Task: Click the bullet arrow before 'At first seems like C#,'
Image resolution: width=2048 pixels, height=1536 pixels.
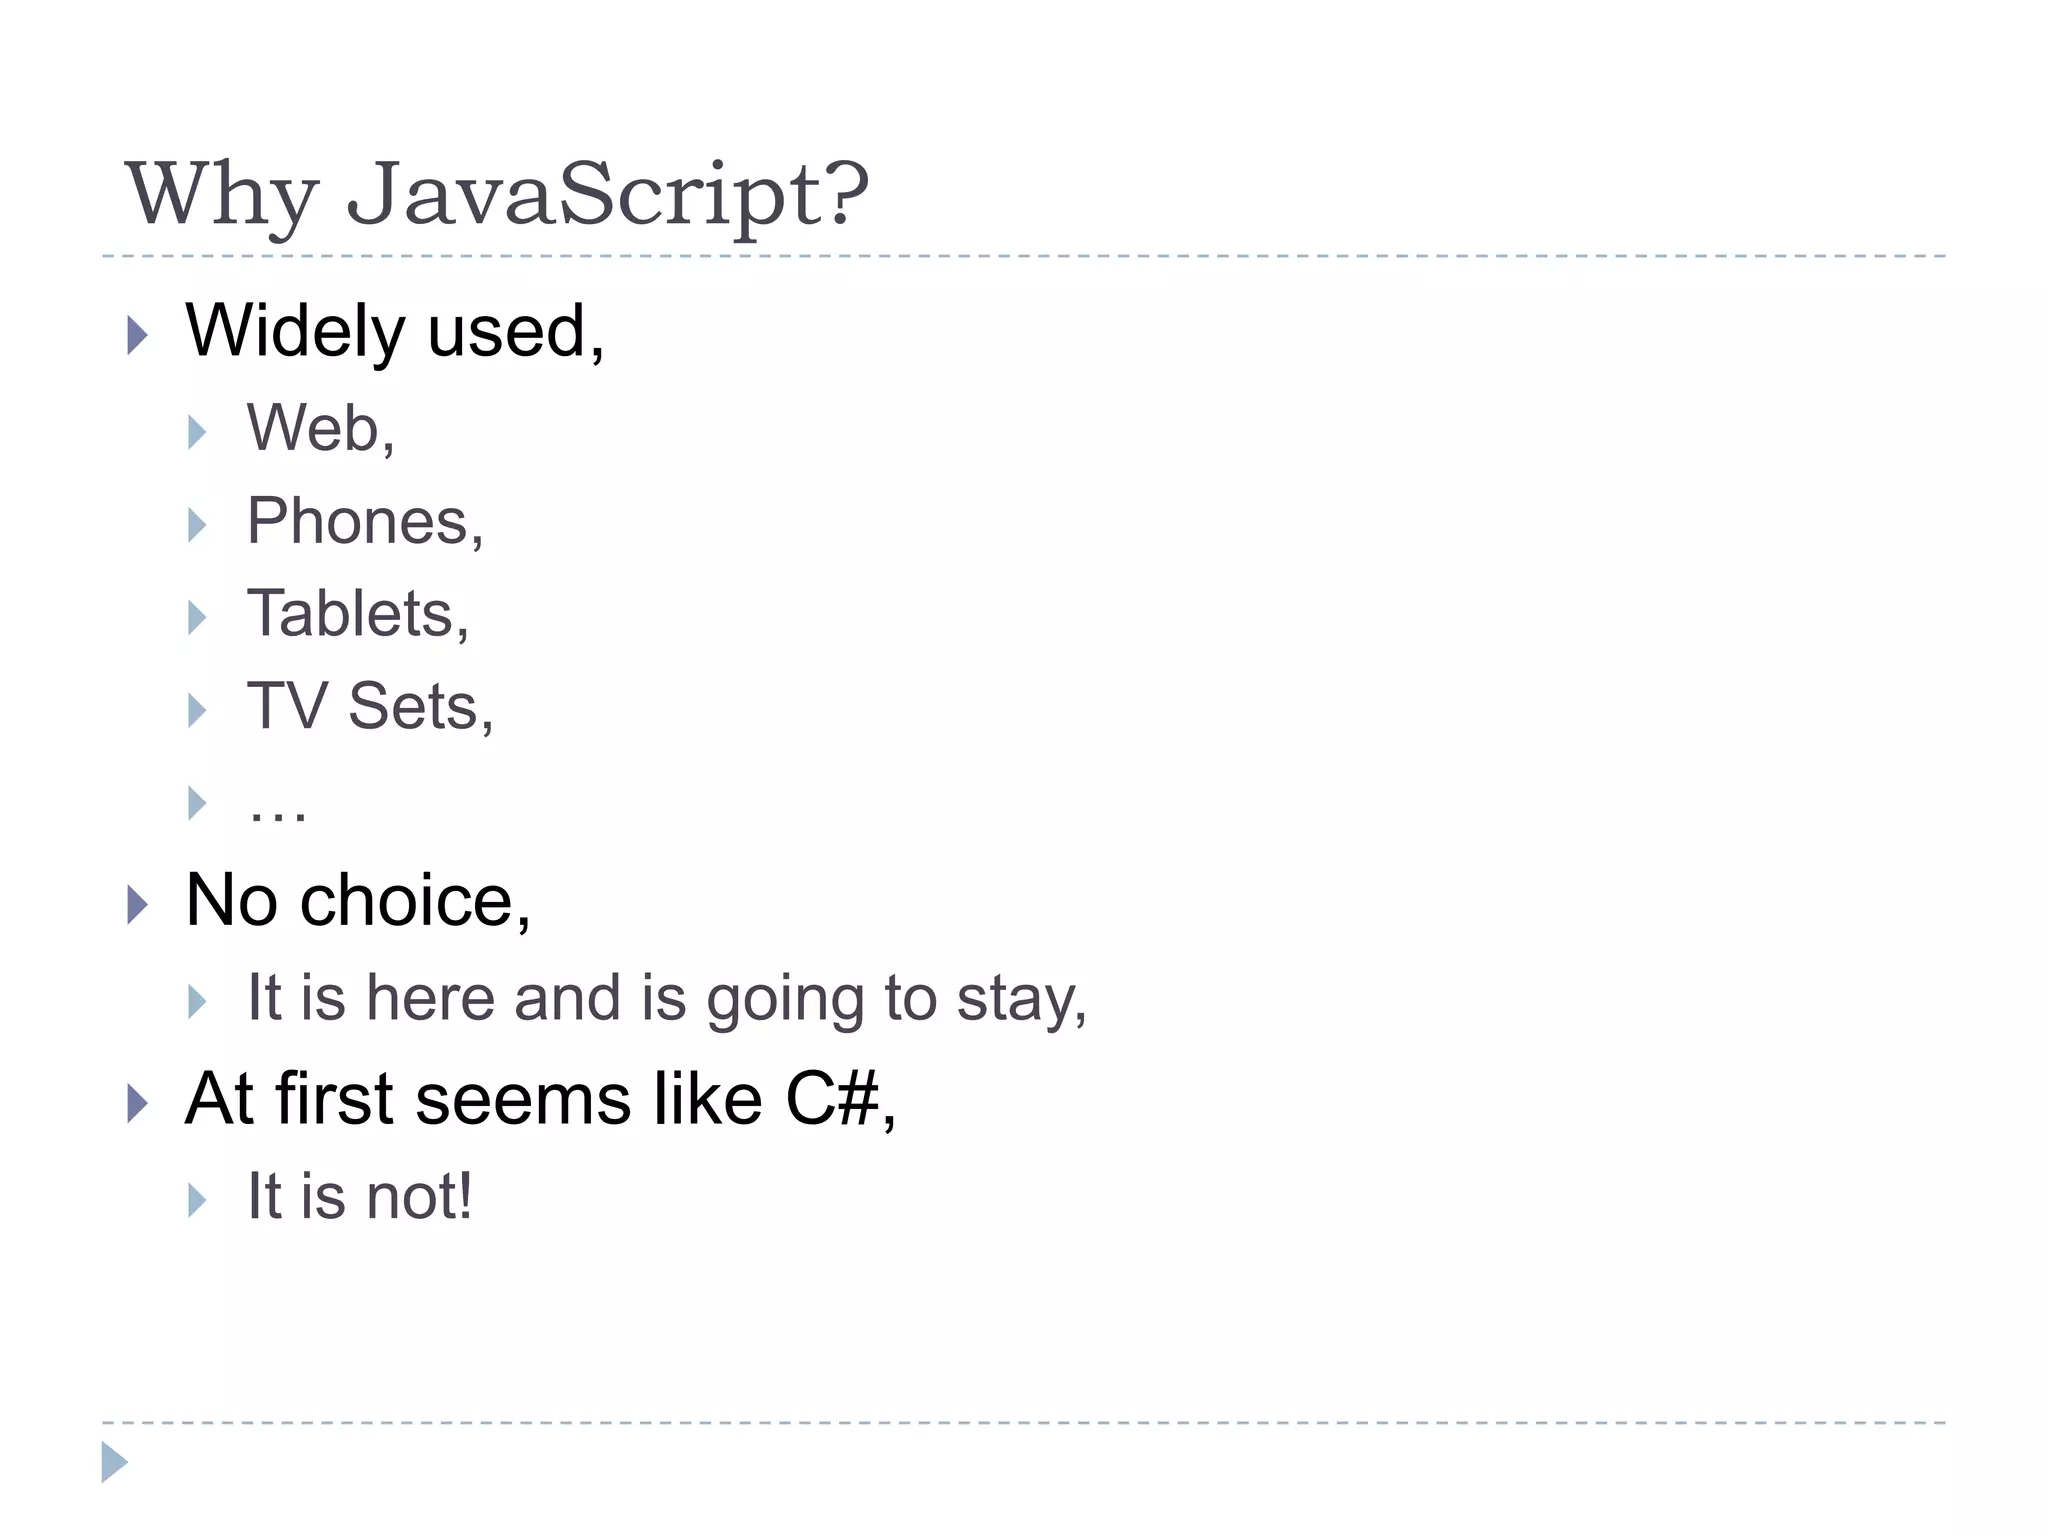Action: (x=138, y=1104)
